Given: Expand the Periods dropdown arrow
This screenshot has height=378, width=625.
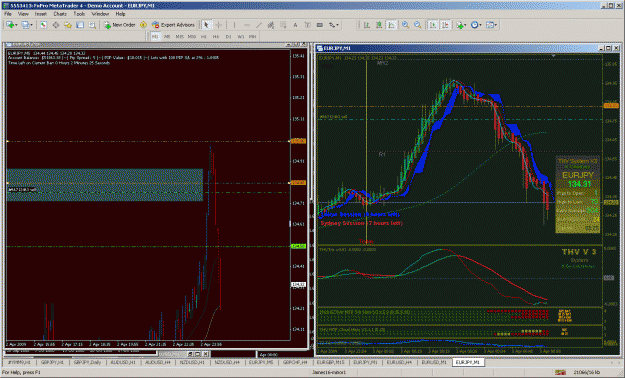Looking at the screenshot, I should click(x=480, y=25).
